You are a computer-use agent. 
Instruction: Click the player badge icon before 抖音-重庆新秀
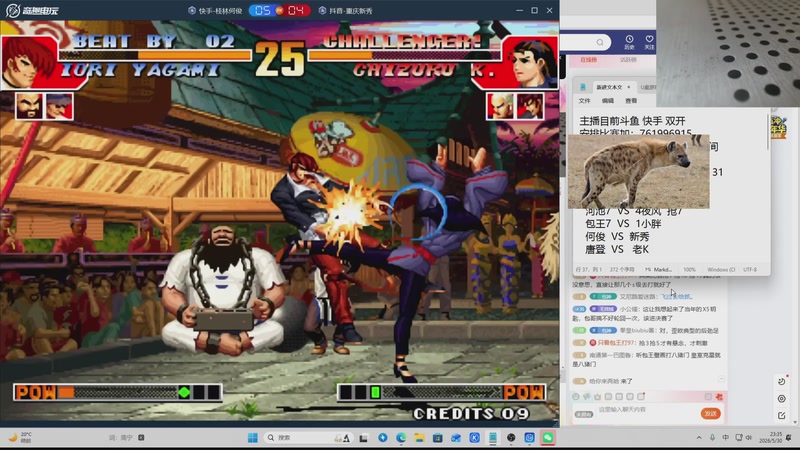[322, 11]
